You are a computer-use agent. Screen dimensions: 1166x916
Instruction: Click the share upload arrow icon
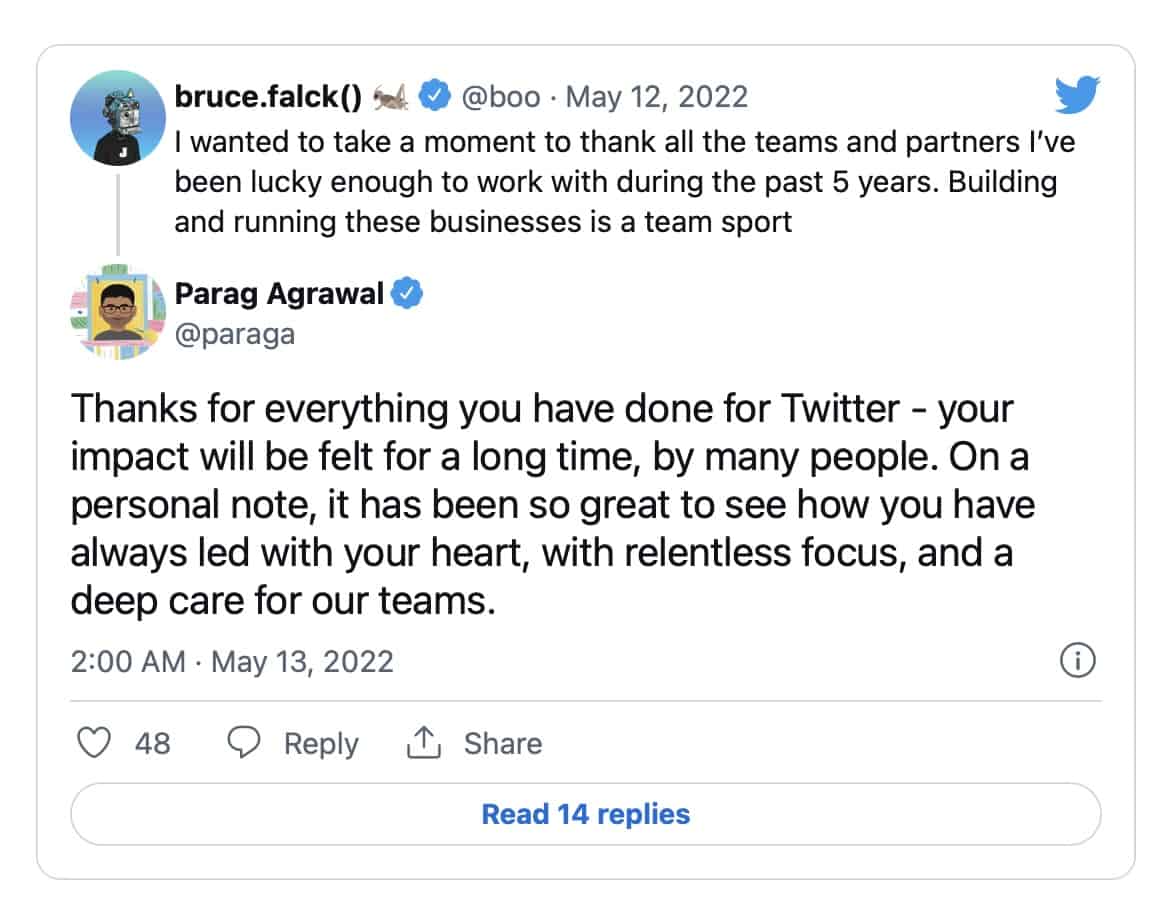(x=424, y=742)
